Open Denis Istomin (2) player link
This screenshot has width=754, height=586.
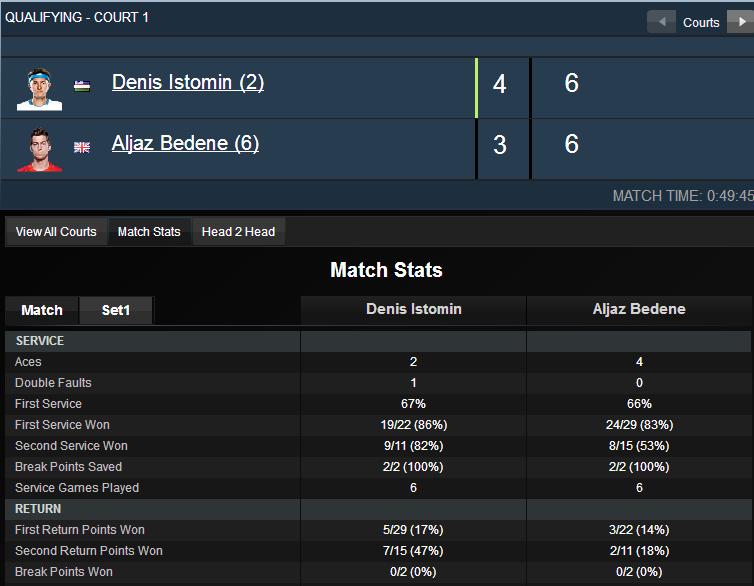pos(188,82)
